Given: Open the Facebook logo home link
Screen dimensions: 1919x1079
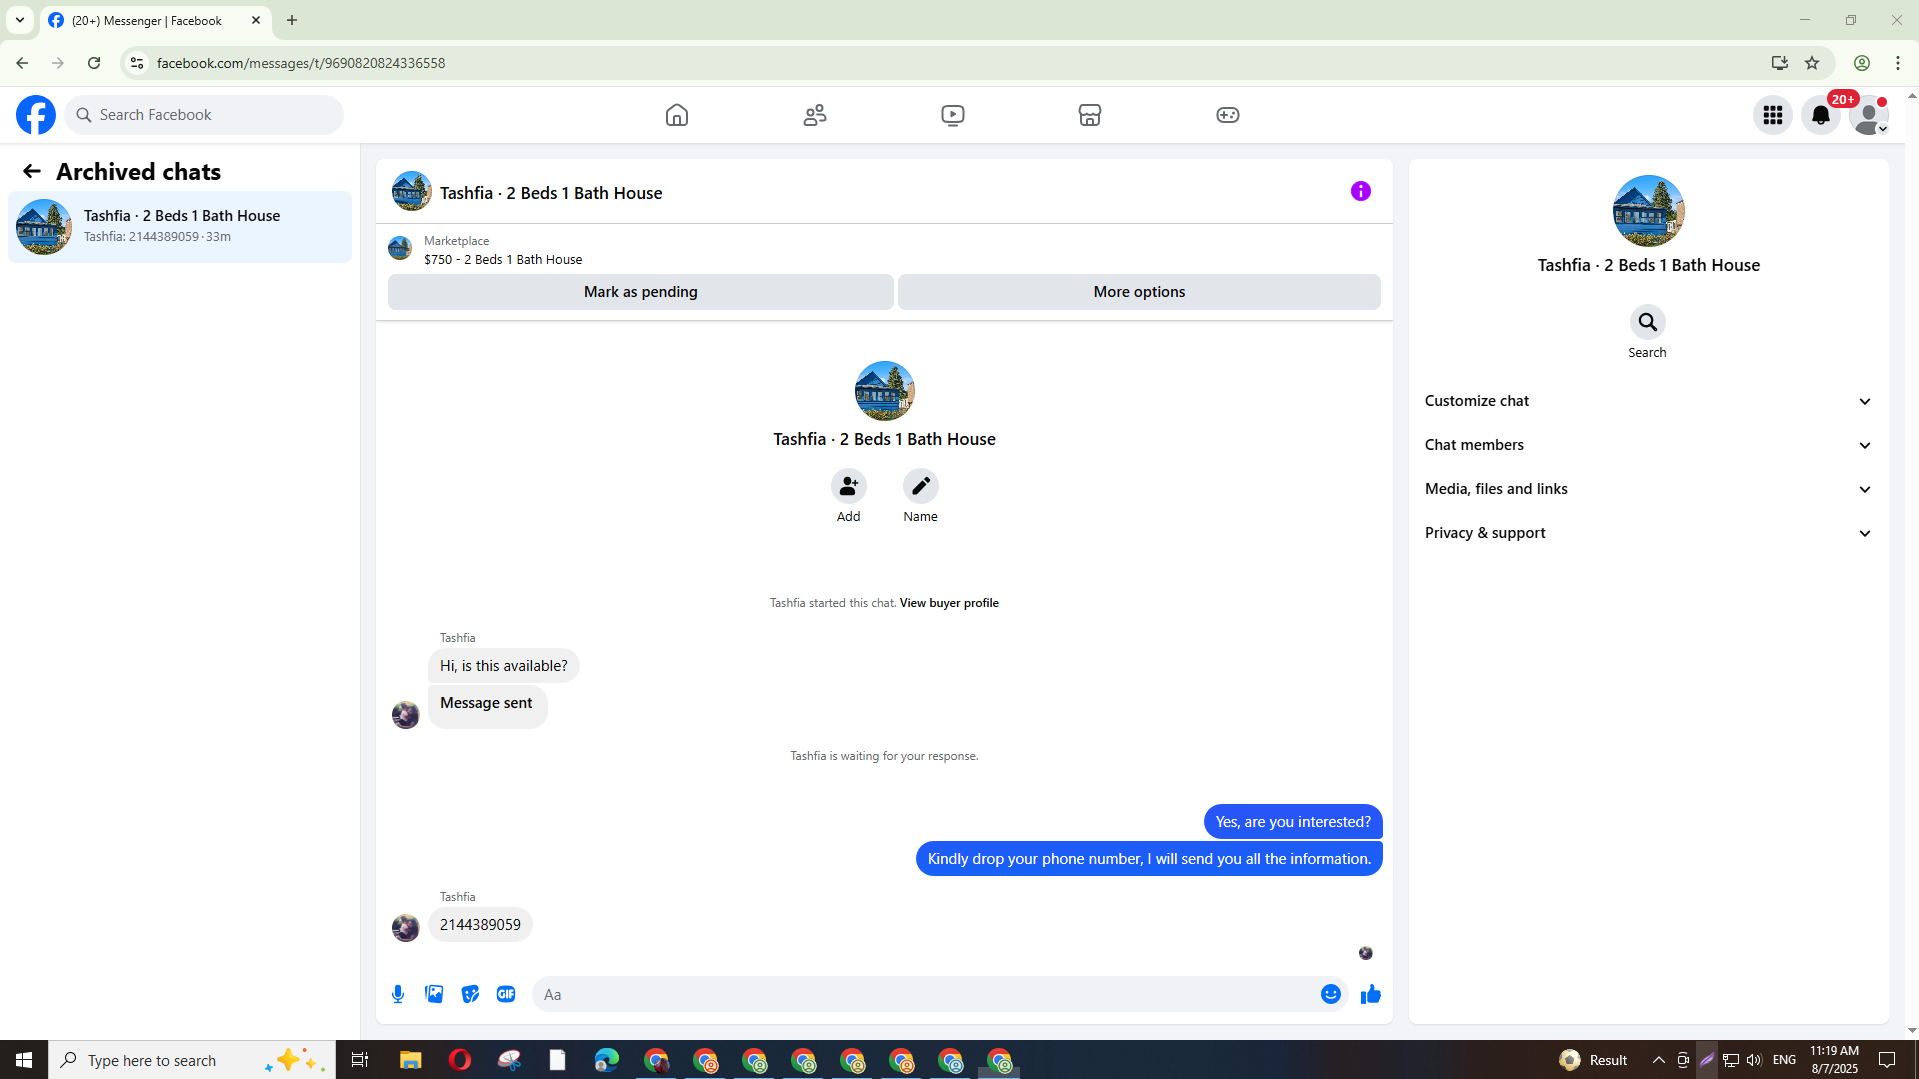Looking at the screenshot, I should tap(36, 115).
